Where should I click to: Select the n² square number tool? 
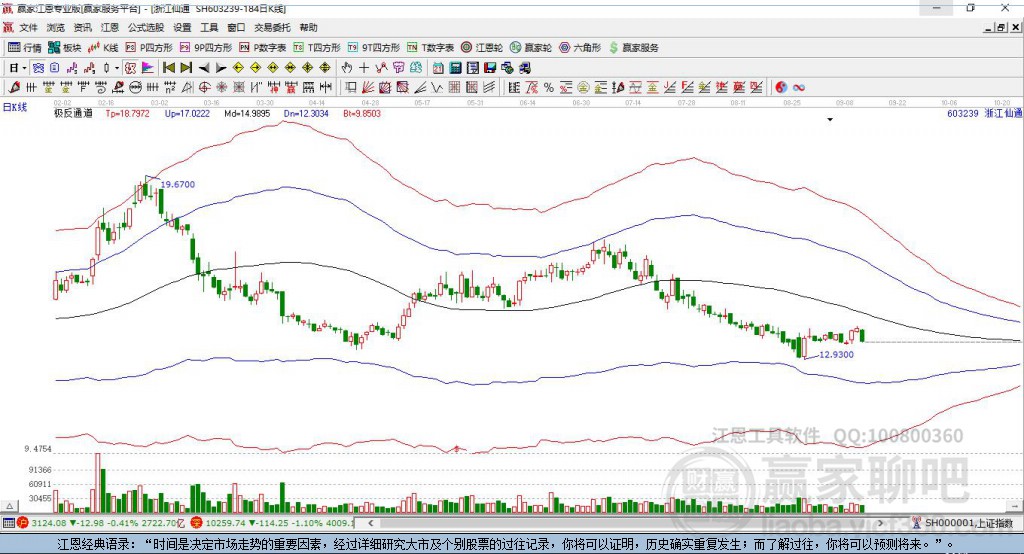170,87
